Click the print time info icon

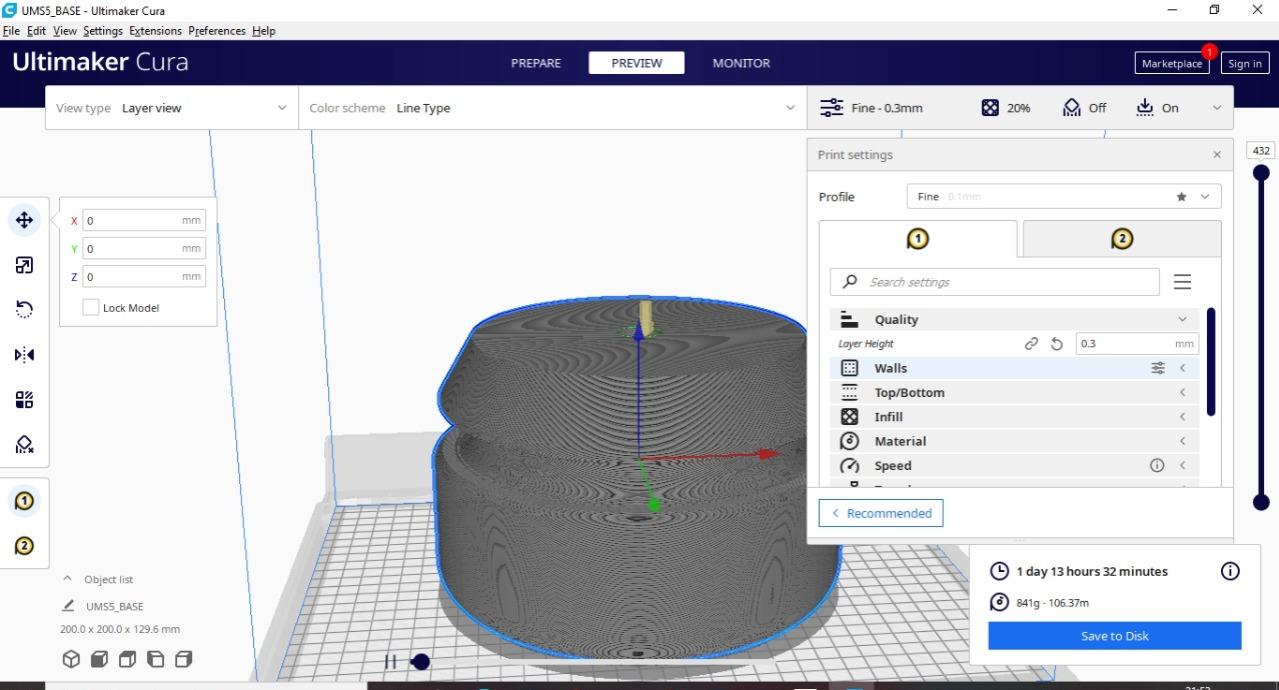pyautogui.click(x=1230, y=571)
